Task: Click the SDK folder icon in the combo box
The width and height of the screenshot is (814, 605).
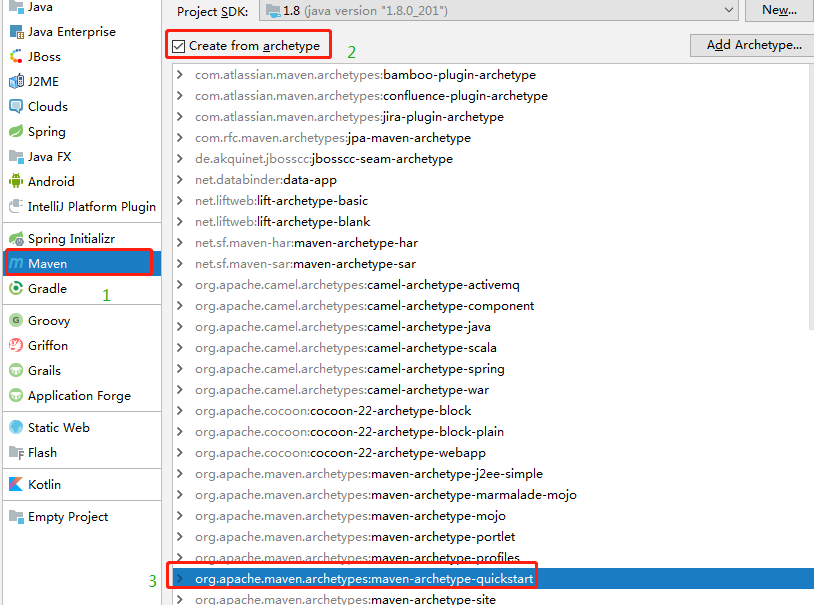Action: (x=273, y=10)
